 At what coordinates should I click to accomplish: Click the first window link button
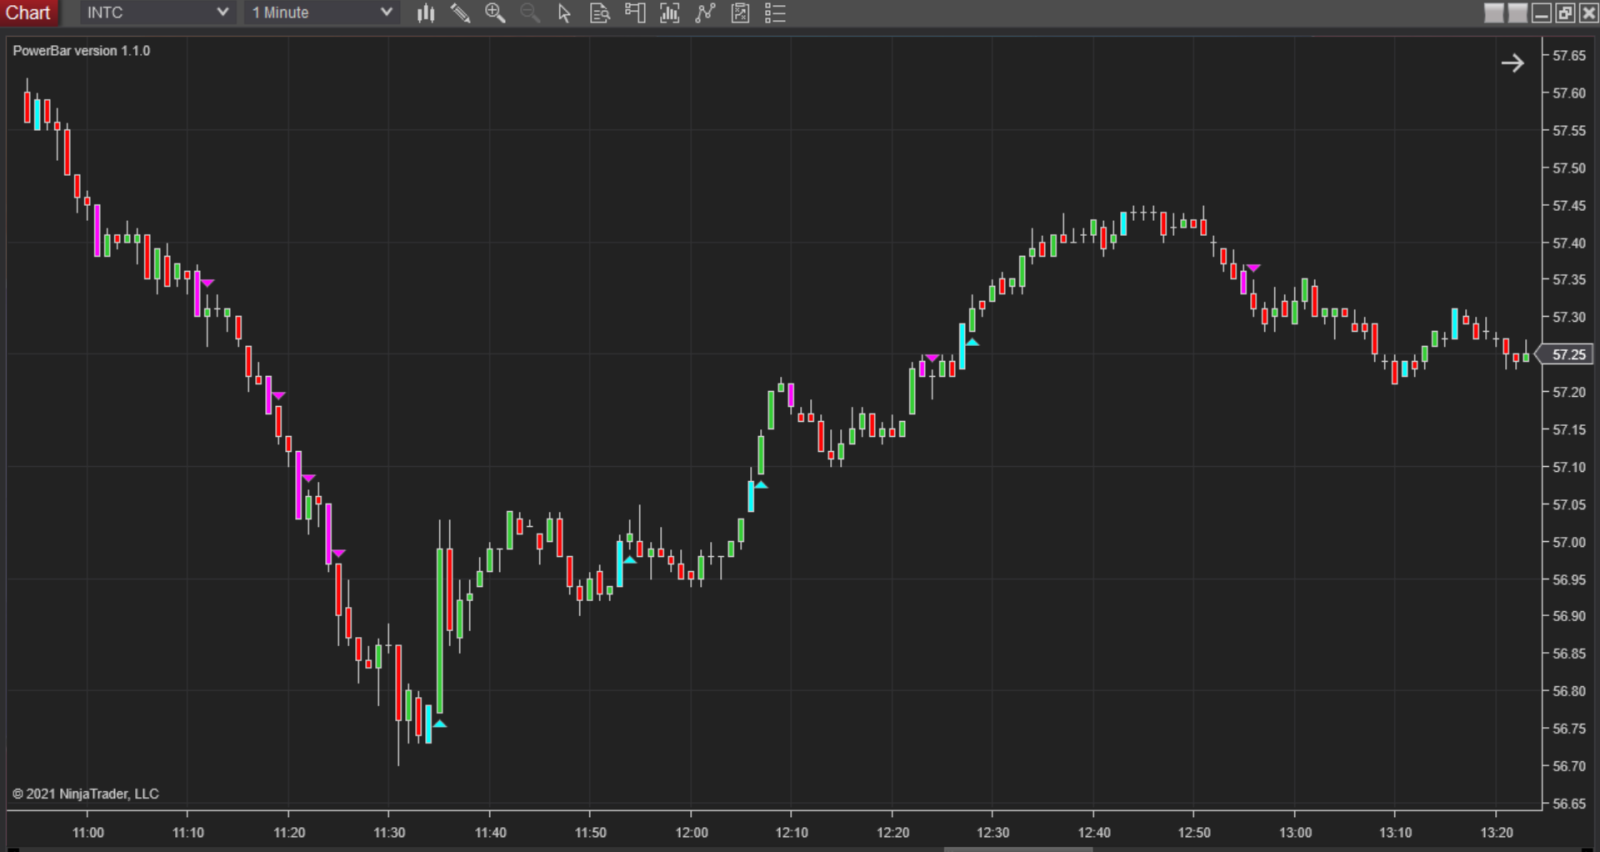pos(1494,13)
